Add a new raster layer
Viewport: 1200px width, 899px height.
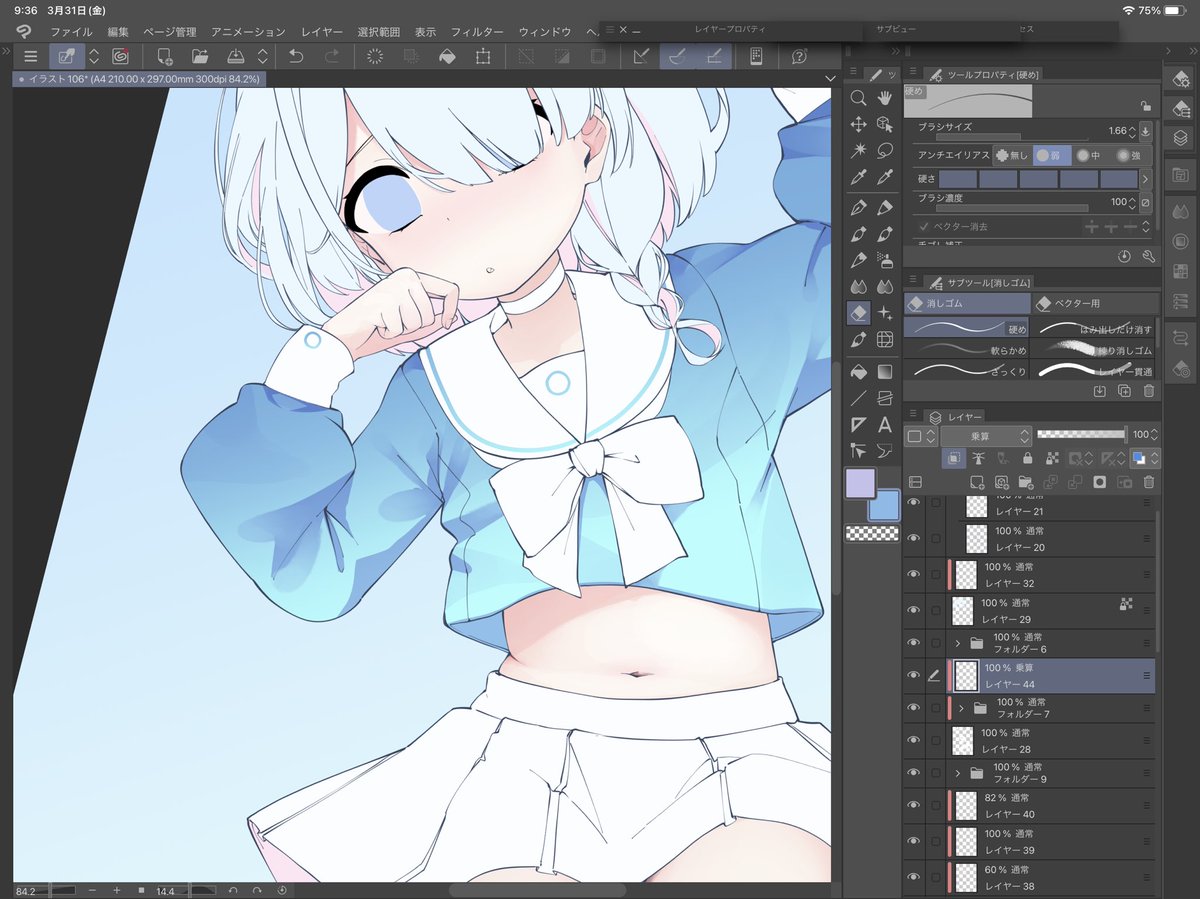(977, 482)
